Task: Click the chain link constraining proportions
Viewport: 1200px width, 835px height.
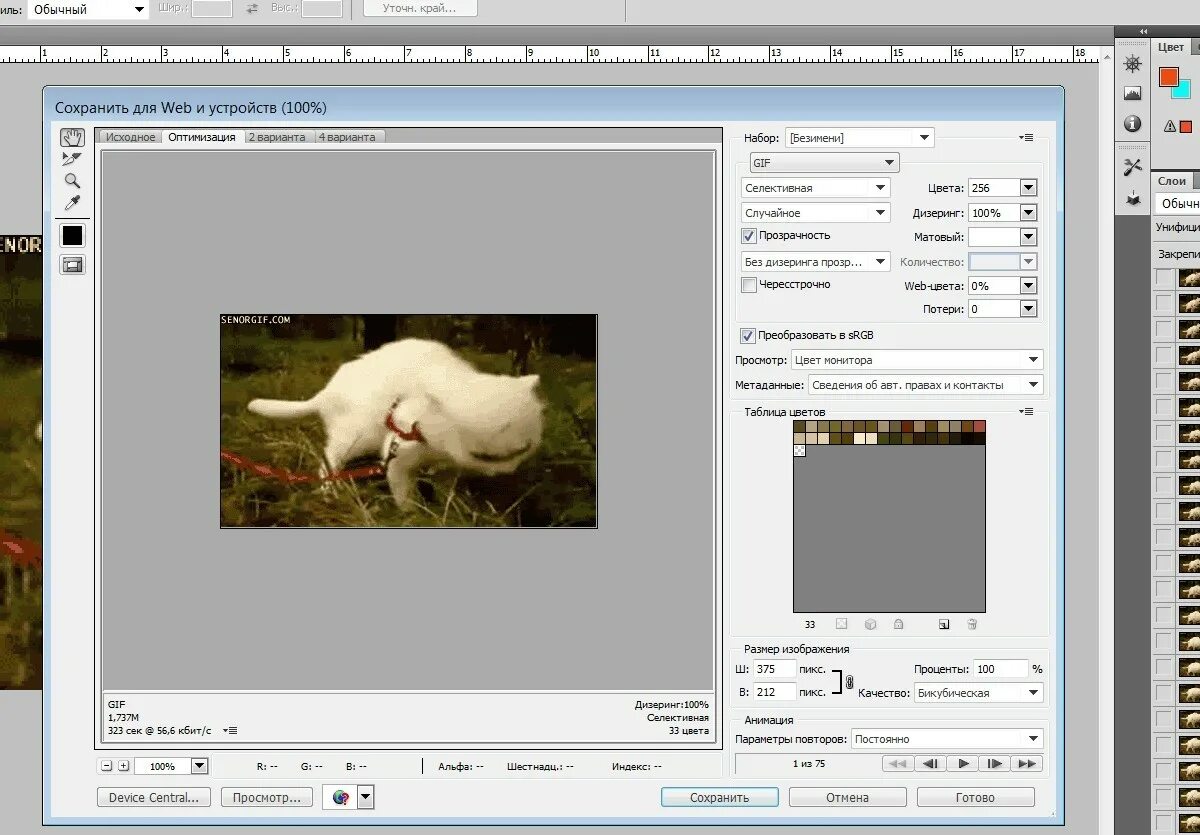Action: point(849,682)
